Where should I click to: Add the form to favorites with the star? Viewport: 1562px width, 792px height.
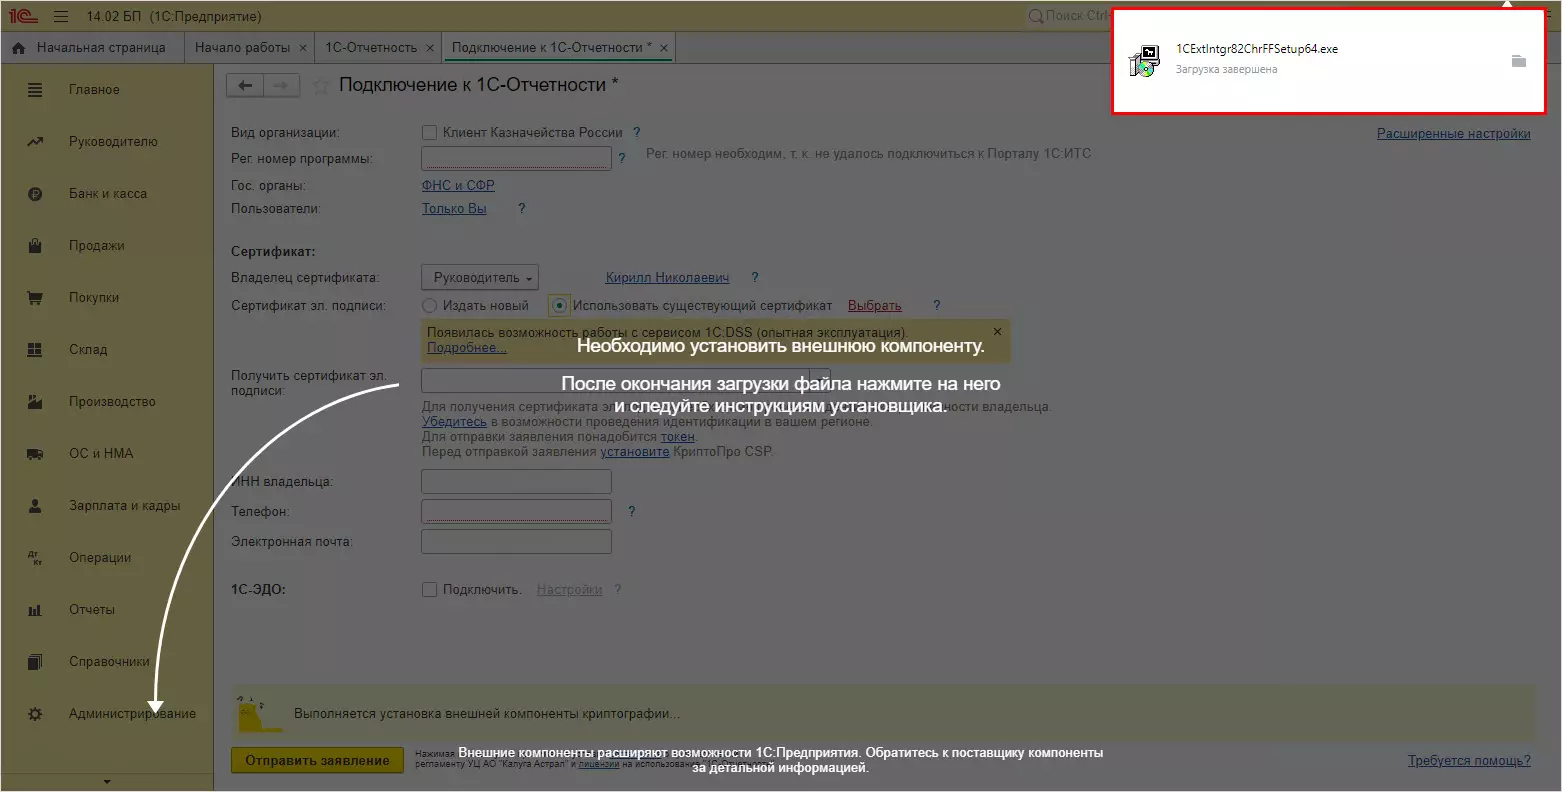(x=321, y=86)
